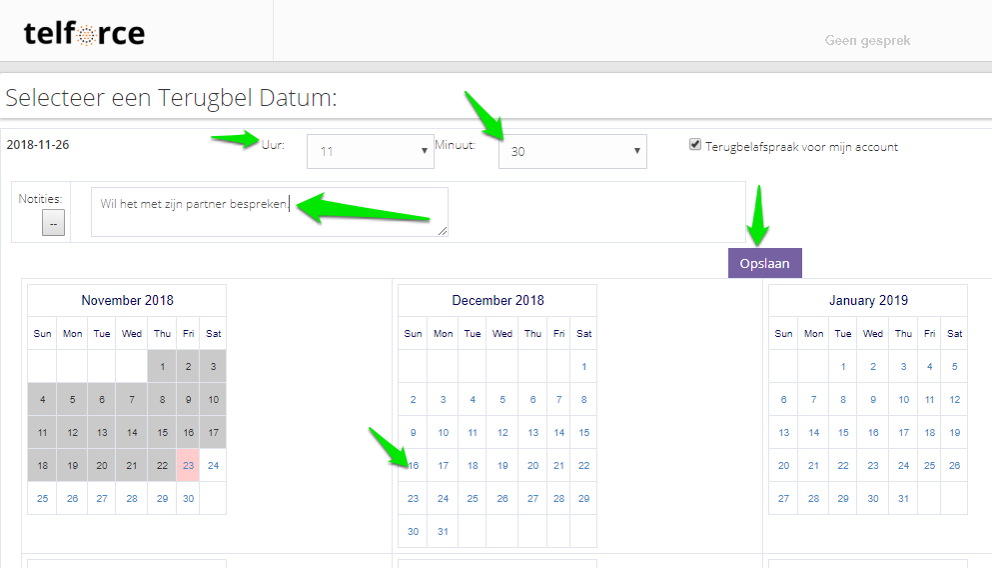
Task: Click the purple Opslaan button
Action: pyautogui.click(x=764, y=264)
